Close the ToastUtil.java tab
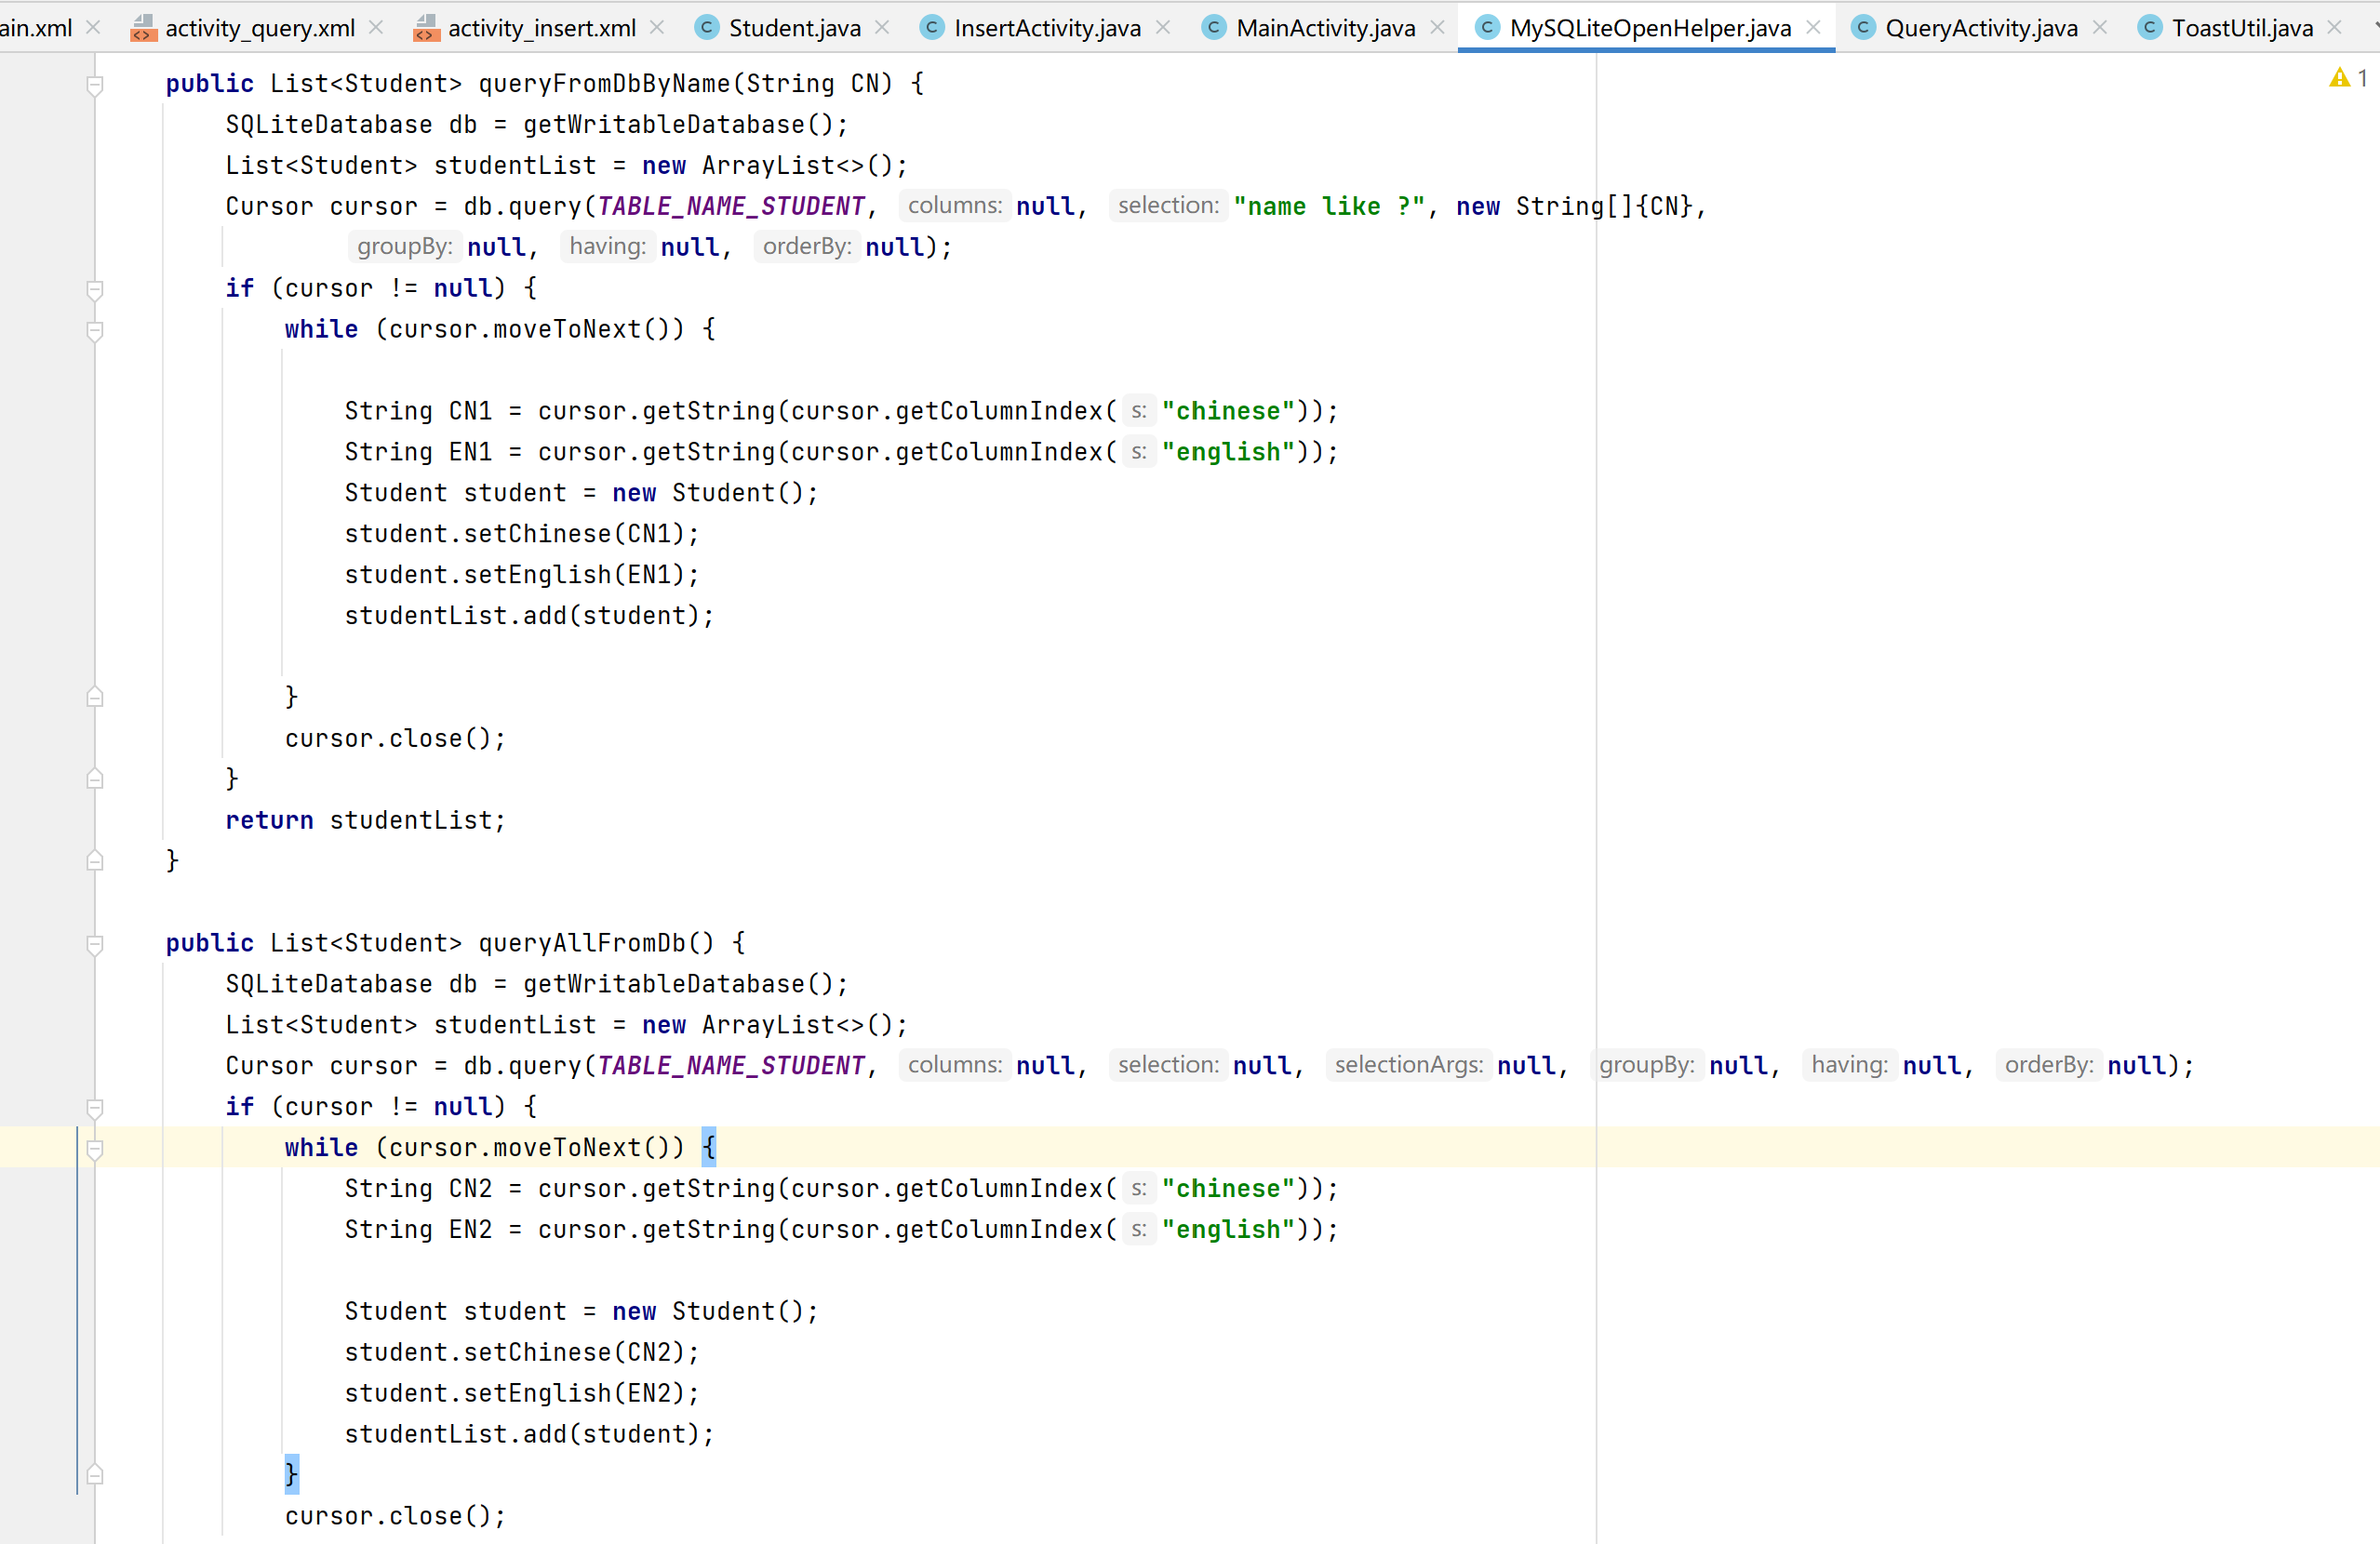Viewport: 2380px width, 1544px height. coord(2335,28)
